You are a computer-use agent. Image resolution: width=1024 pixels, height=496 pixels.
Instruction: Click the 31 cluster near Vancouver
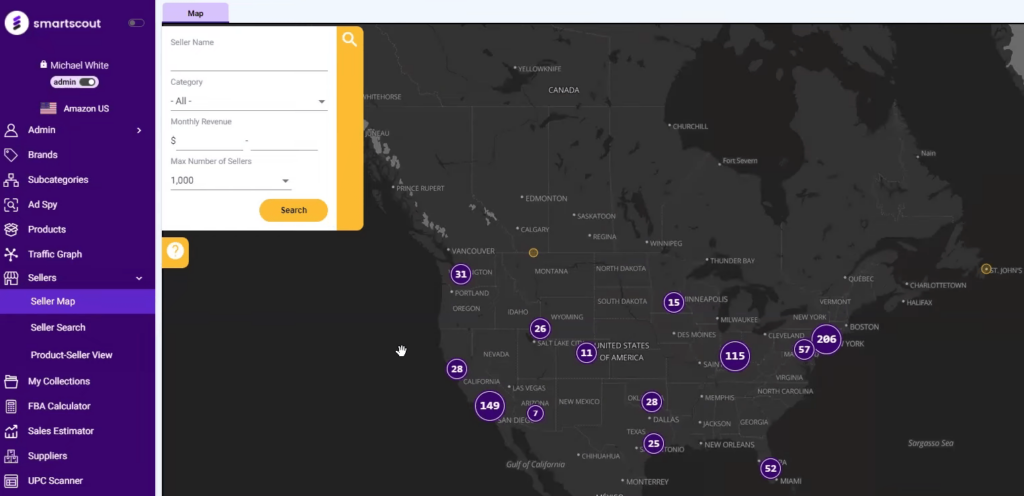[461, 274]
